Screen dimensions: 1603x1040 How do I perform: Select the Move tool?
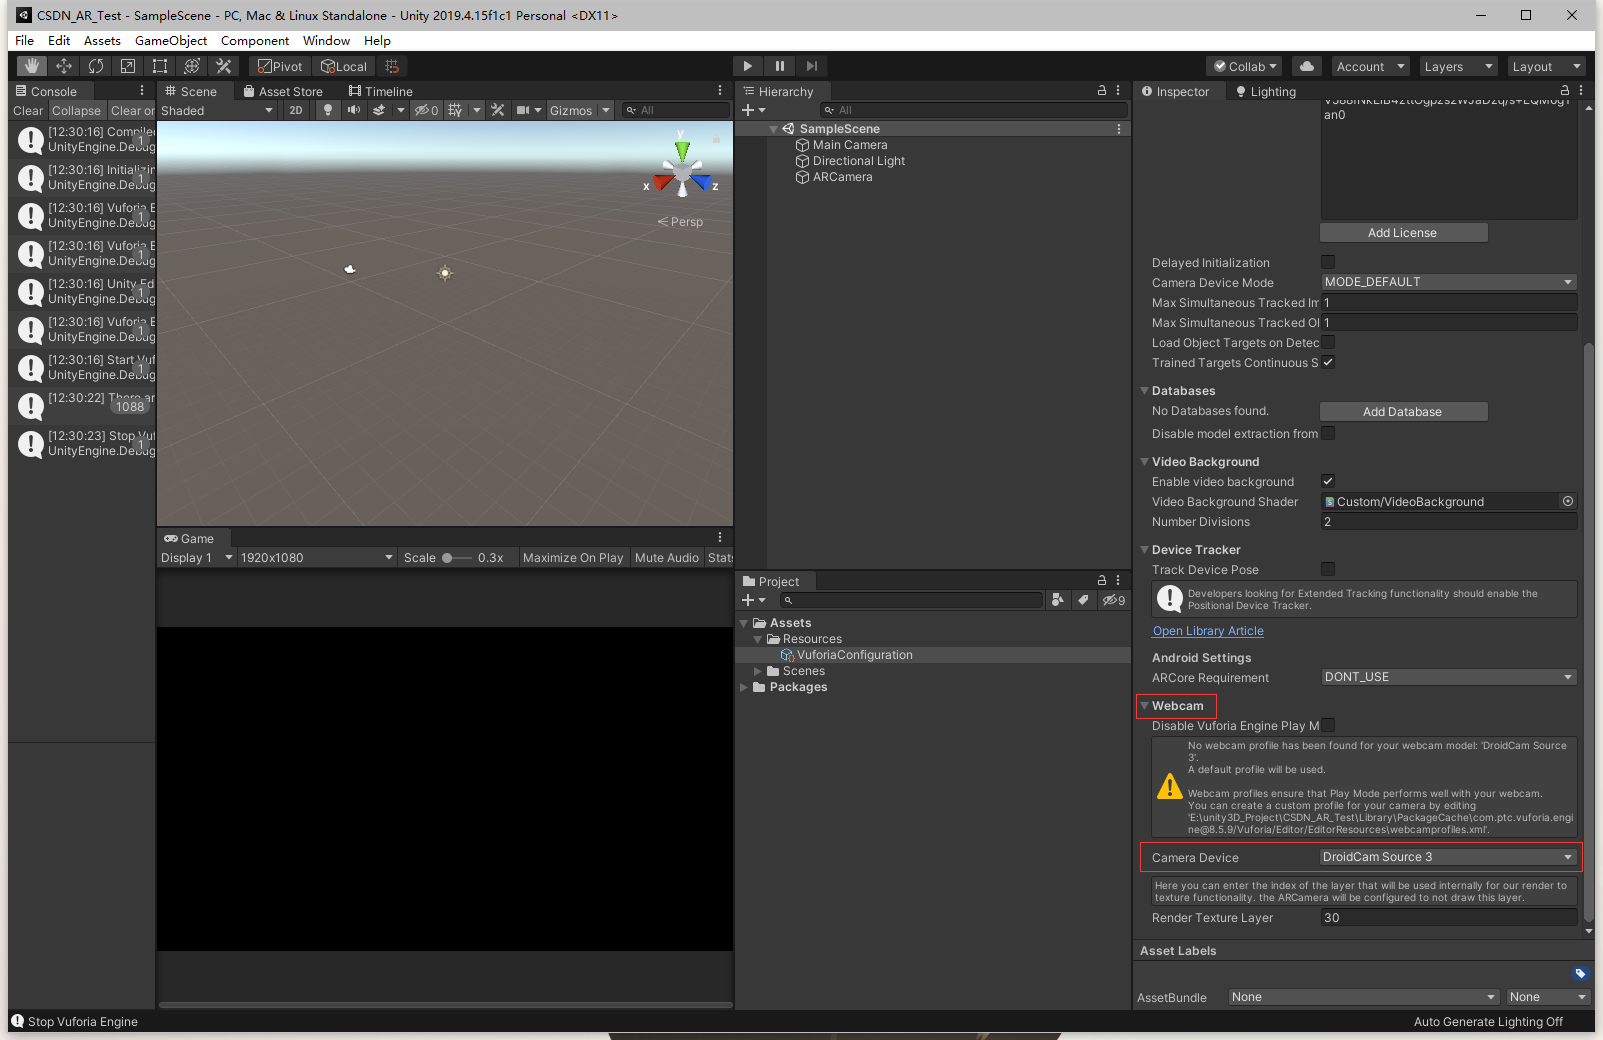coord(63,65)
